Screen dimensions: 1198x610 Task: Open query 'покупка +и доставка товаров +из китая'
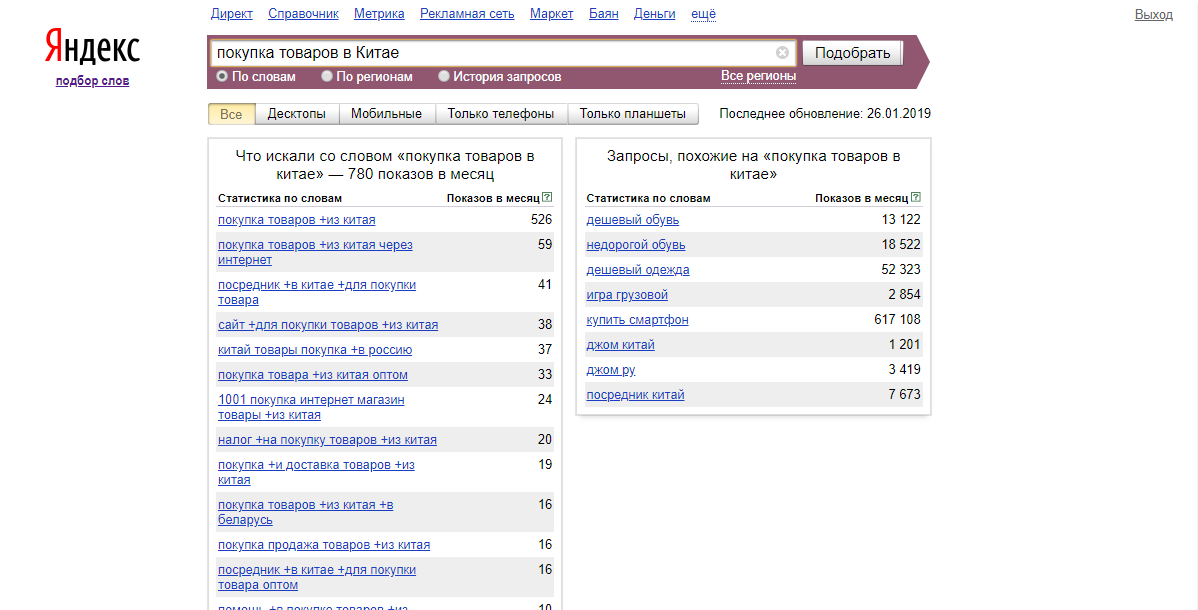(x=316, y=472)
